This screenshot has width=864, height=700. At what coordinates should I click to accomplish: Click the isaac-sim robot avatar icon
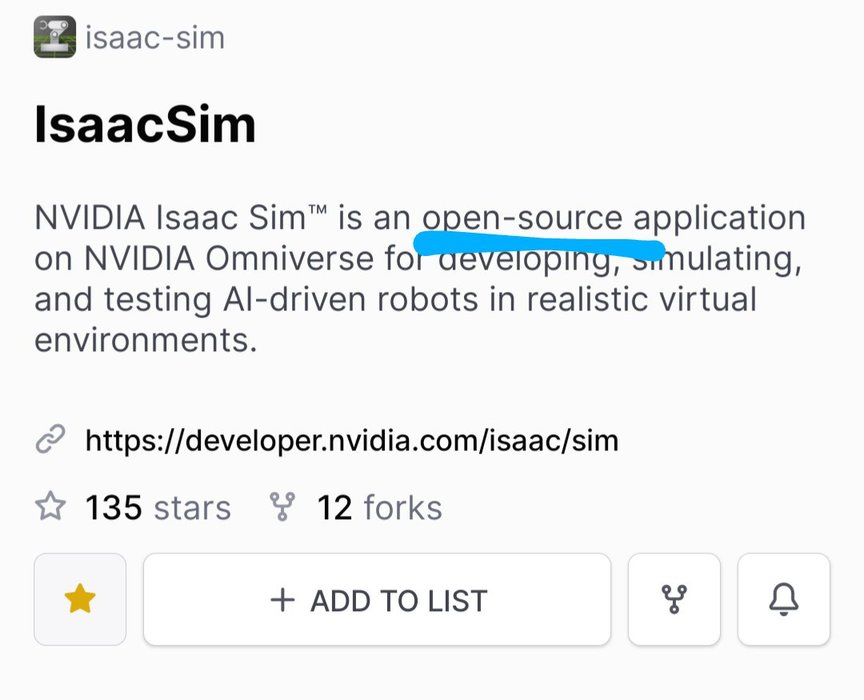pos(55,38)
